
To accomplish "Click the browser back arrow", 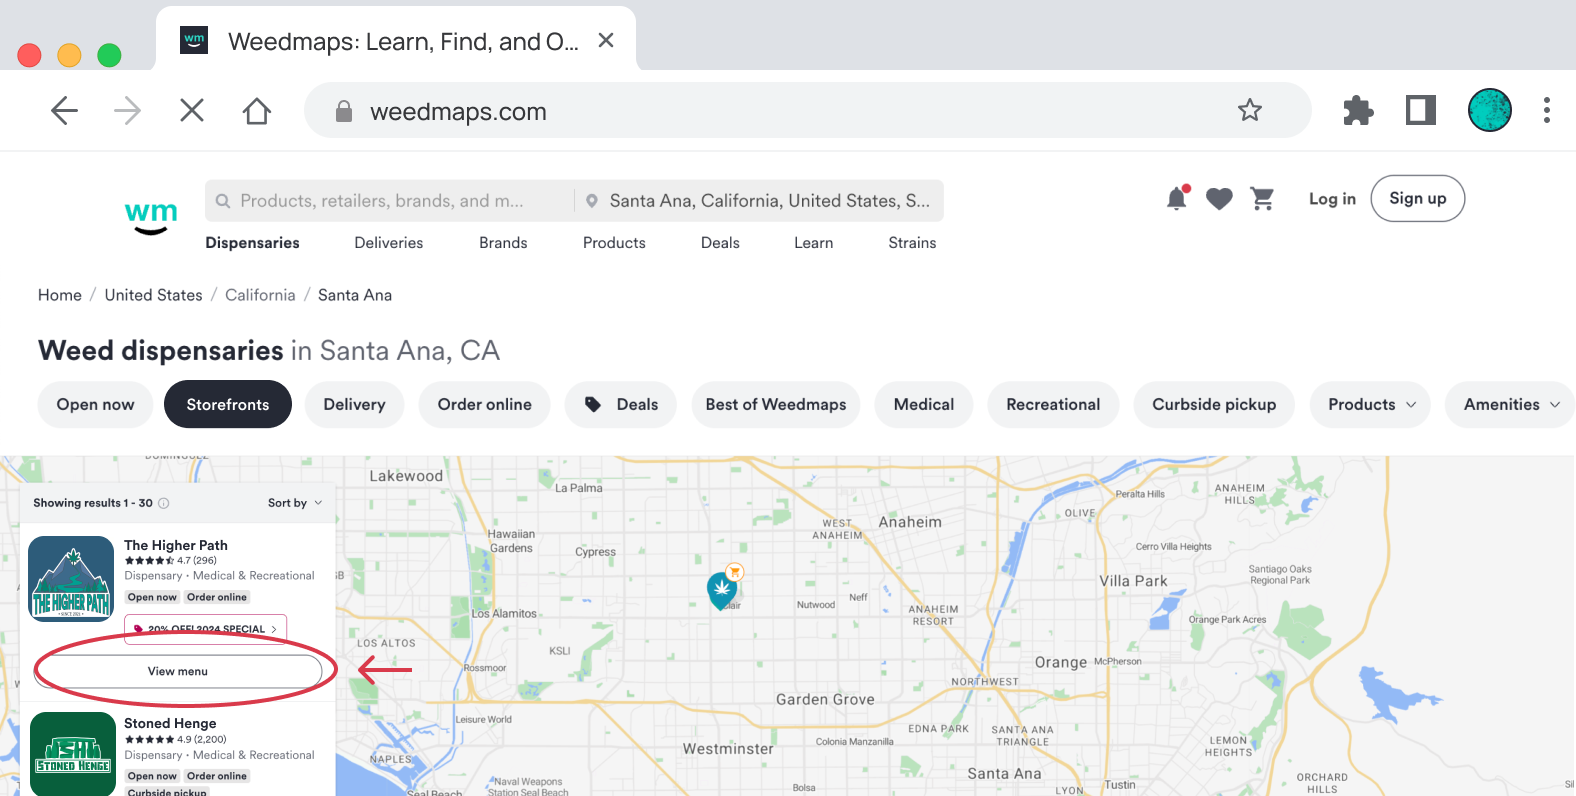I will coord(64,111).
